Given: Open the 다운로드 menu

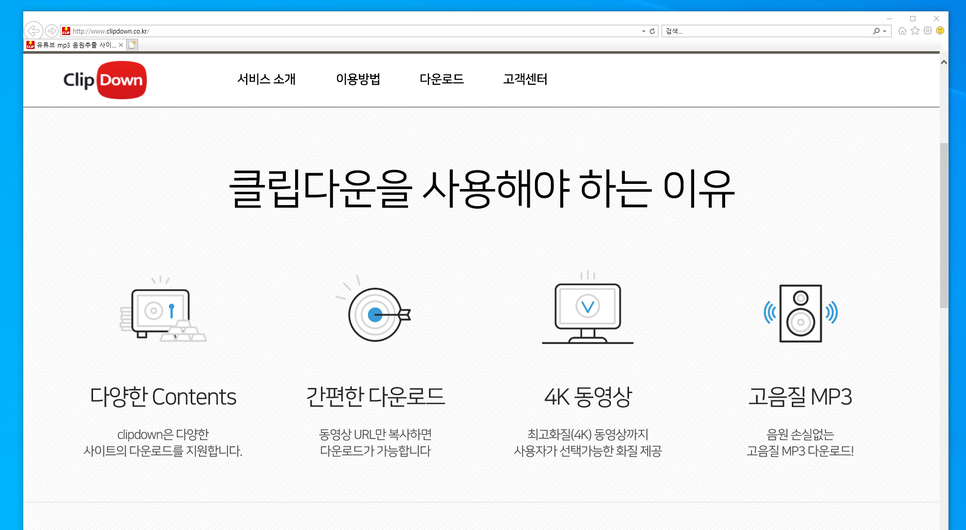Looking at the screenshot, I should [442, 80].
